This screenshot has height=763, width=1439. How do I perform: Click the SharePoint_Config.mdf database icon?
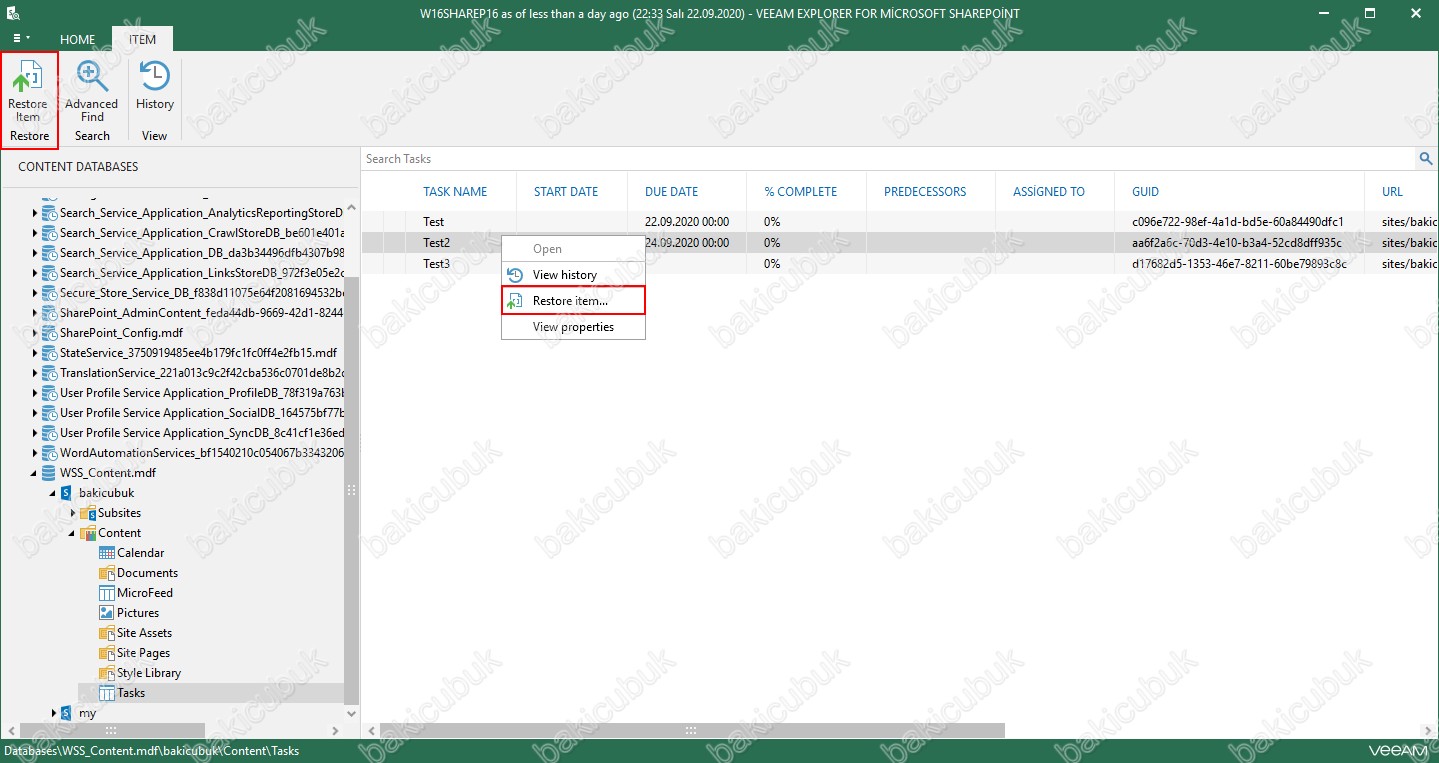[x=49, y=333]
